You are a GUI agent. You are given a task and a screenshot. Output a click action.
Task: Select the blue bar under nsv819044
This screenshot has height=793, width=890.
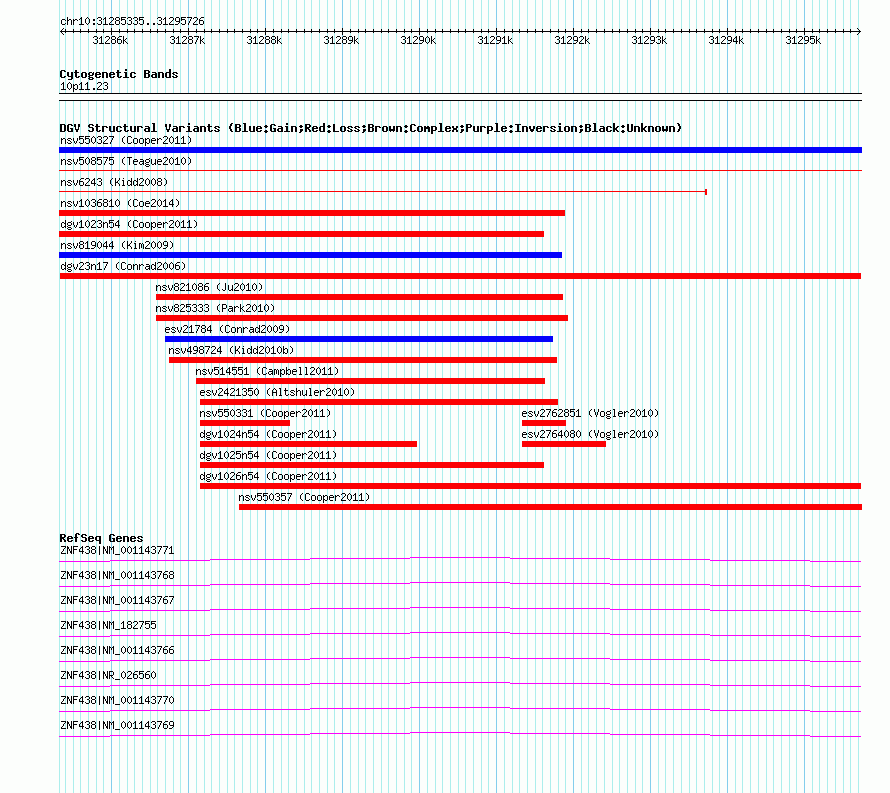[x=310, y=255]
